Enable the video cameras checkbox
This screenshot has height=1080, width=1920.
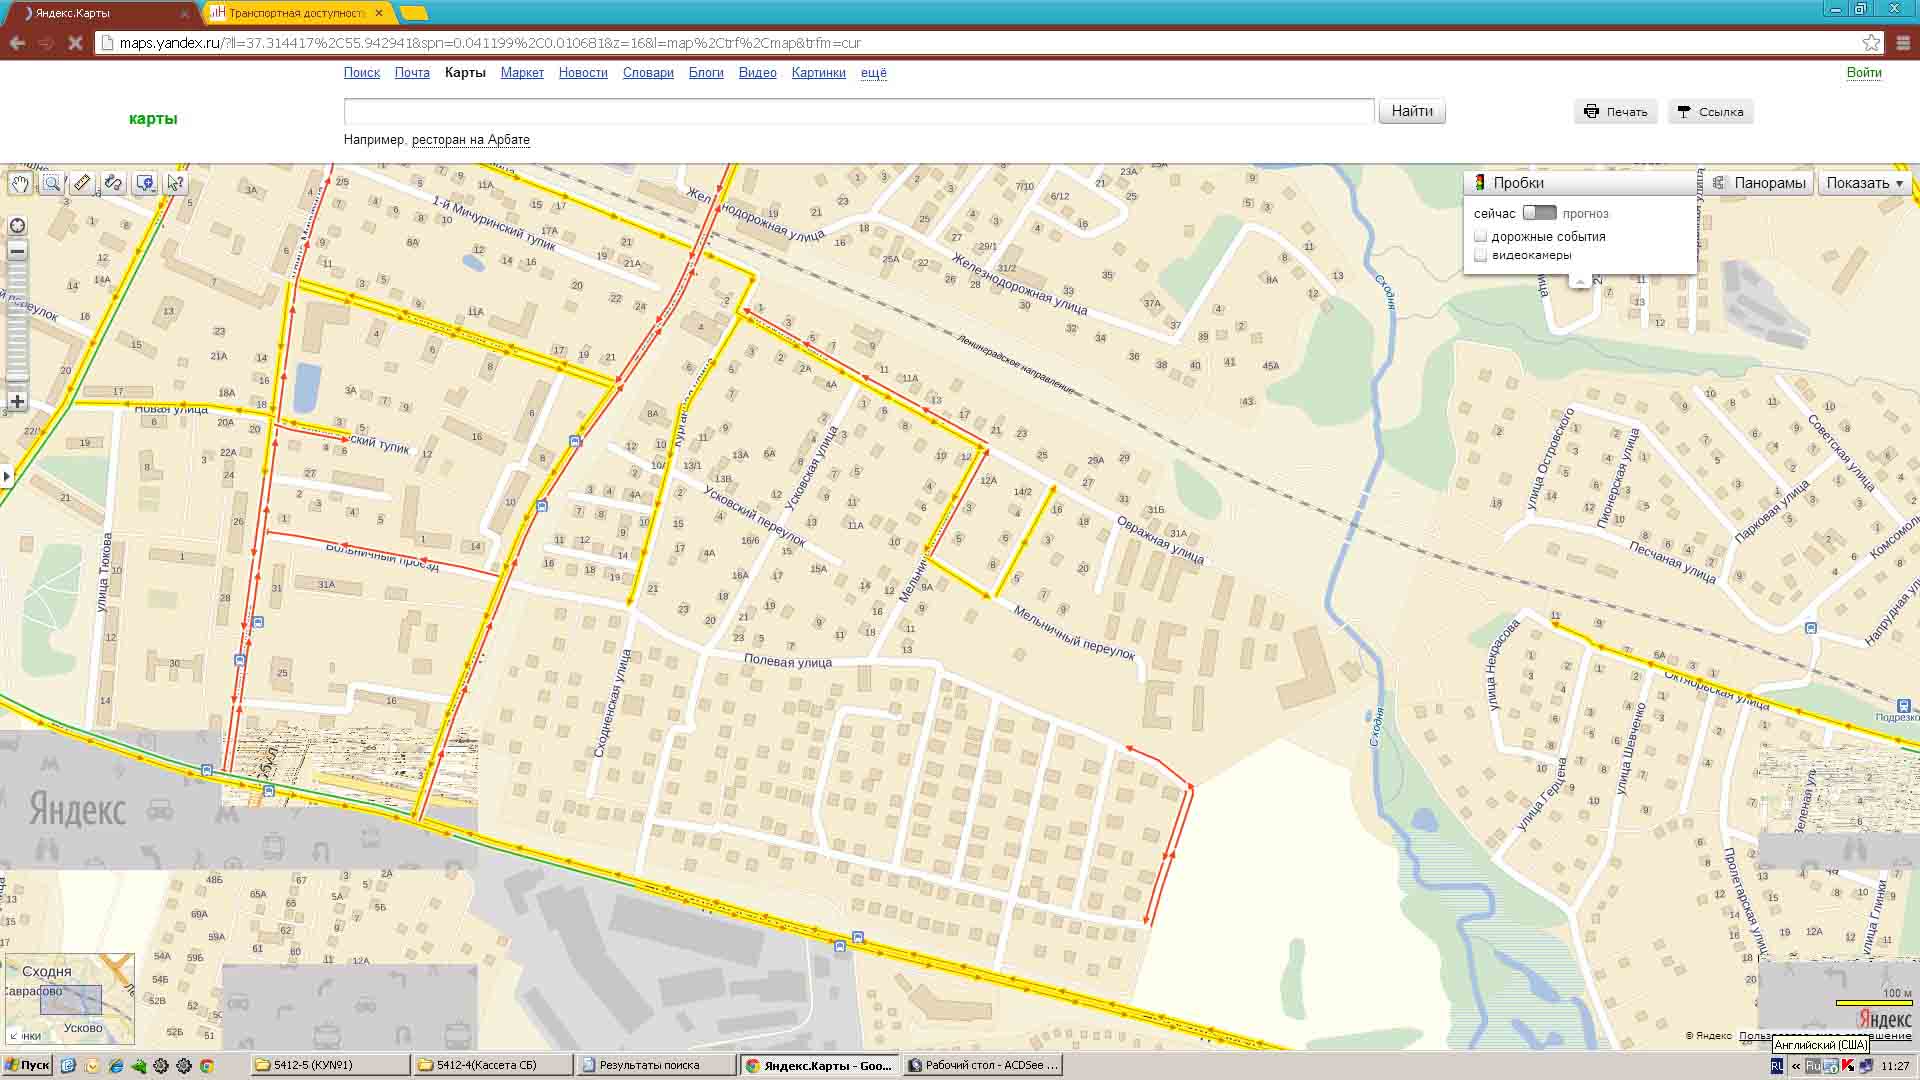pyautogui.click(x=1481, y=255)
